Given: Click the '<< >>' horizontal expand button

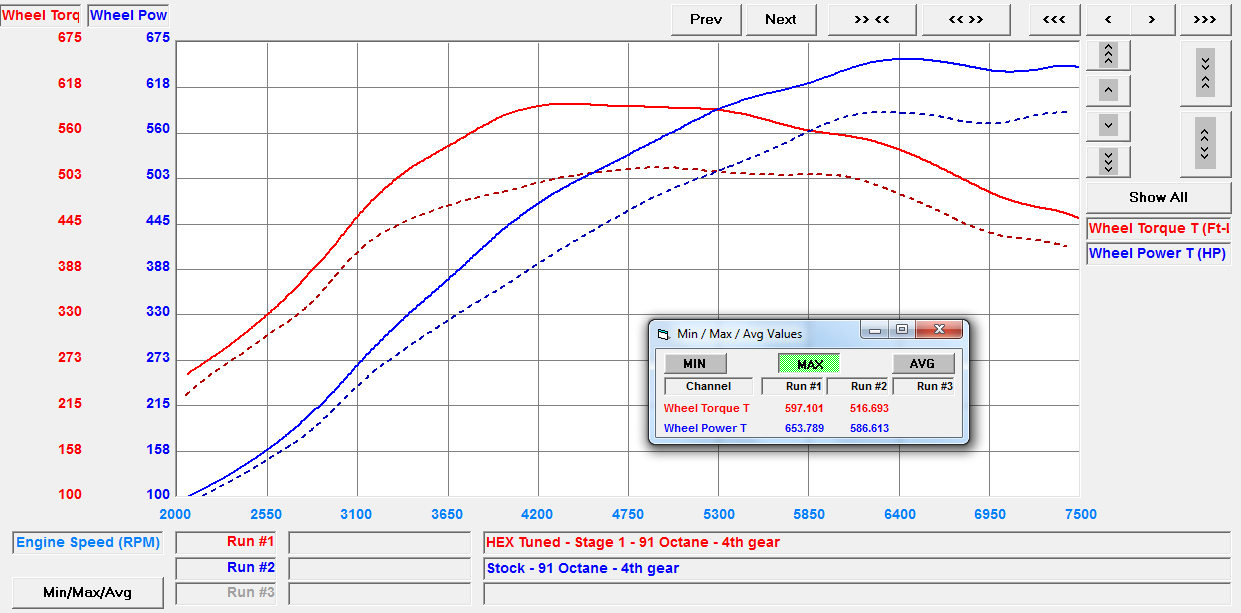Looking at the screenshot, I should click(x=966, y=19).
